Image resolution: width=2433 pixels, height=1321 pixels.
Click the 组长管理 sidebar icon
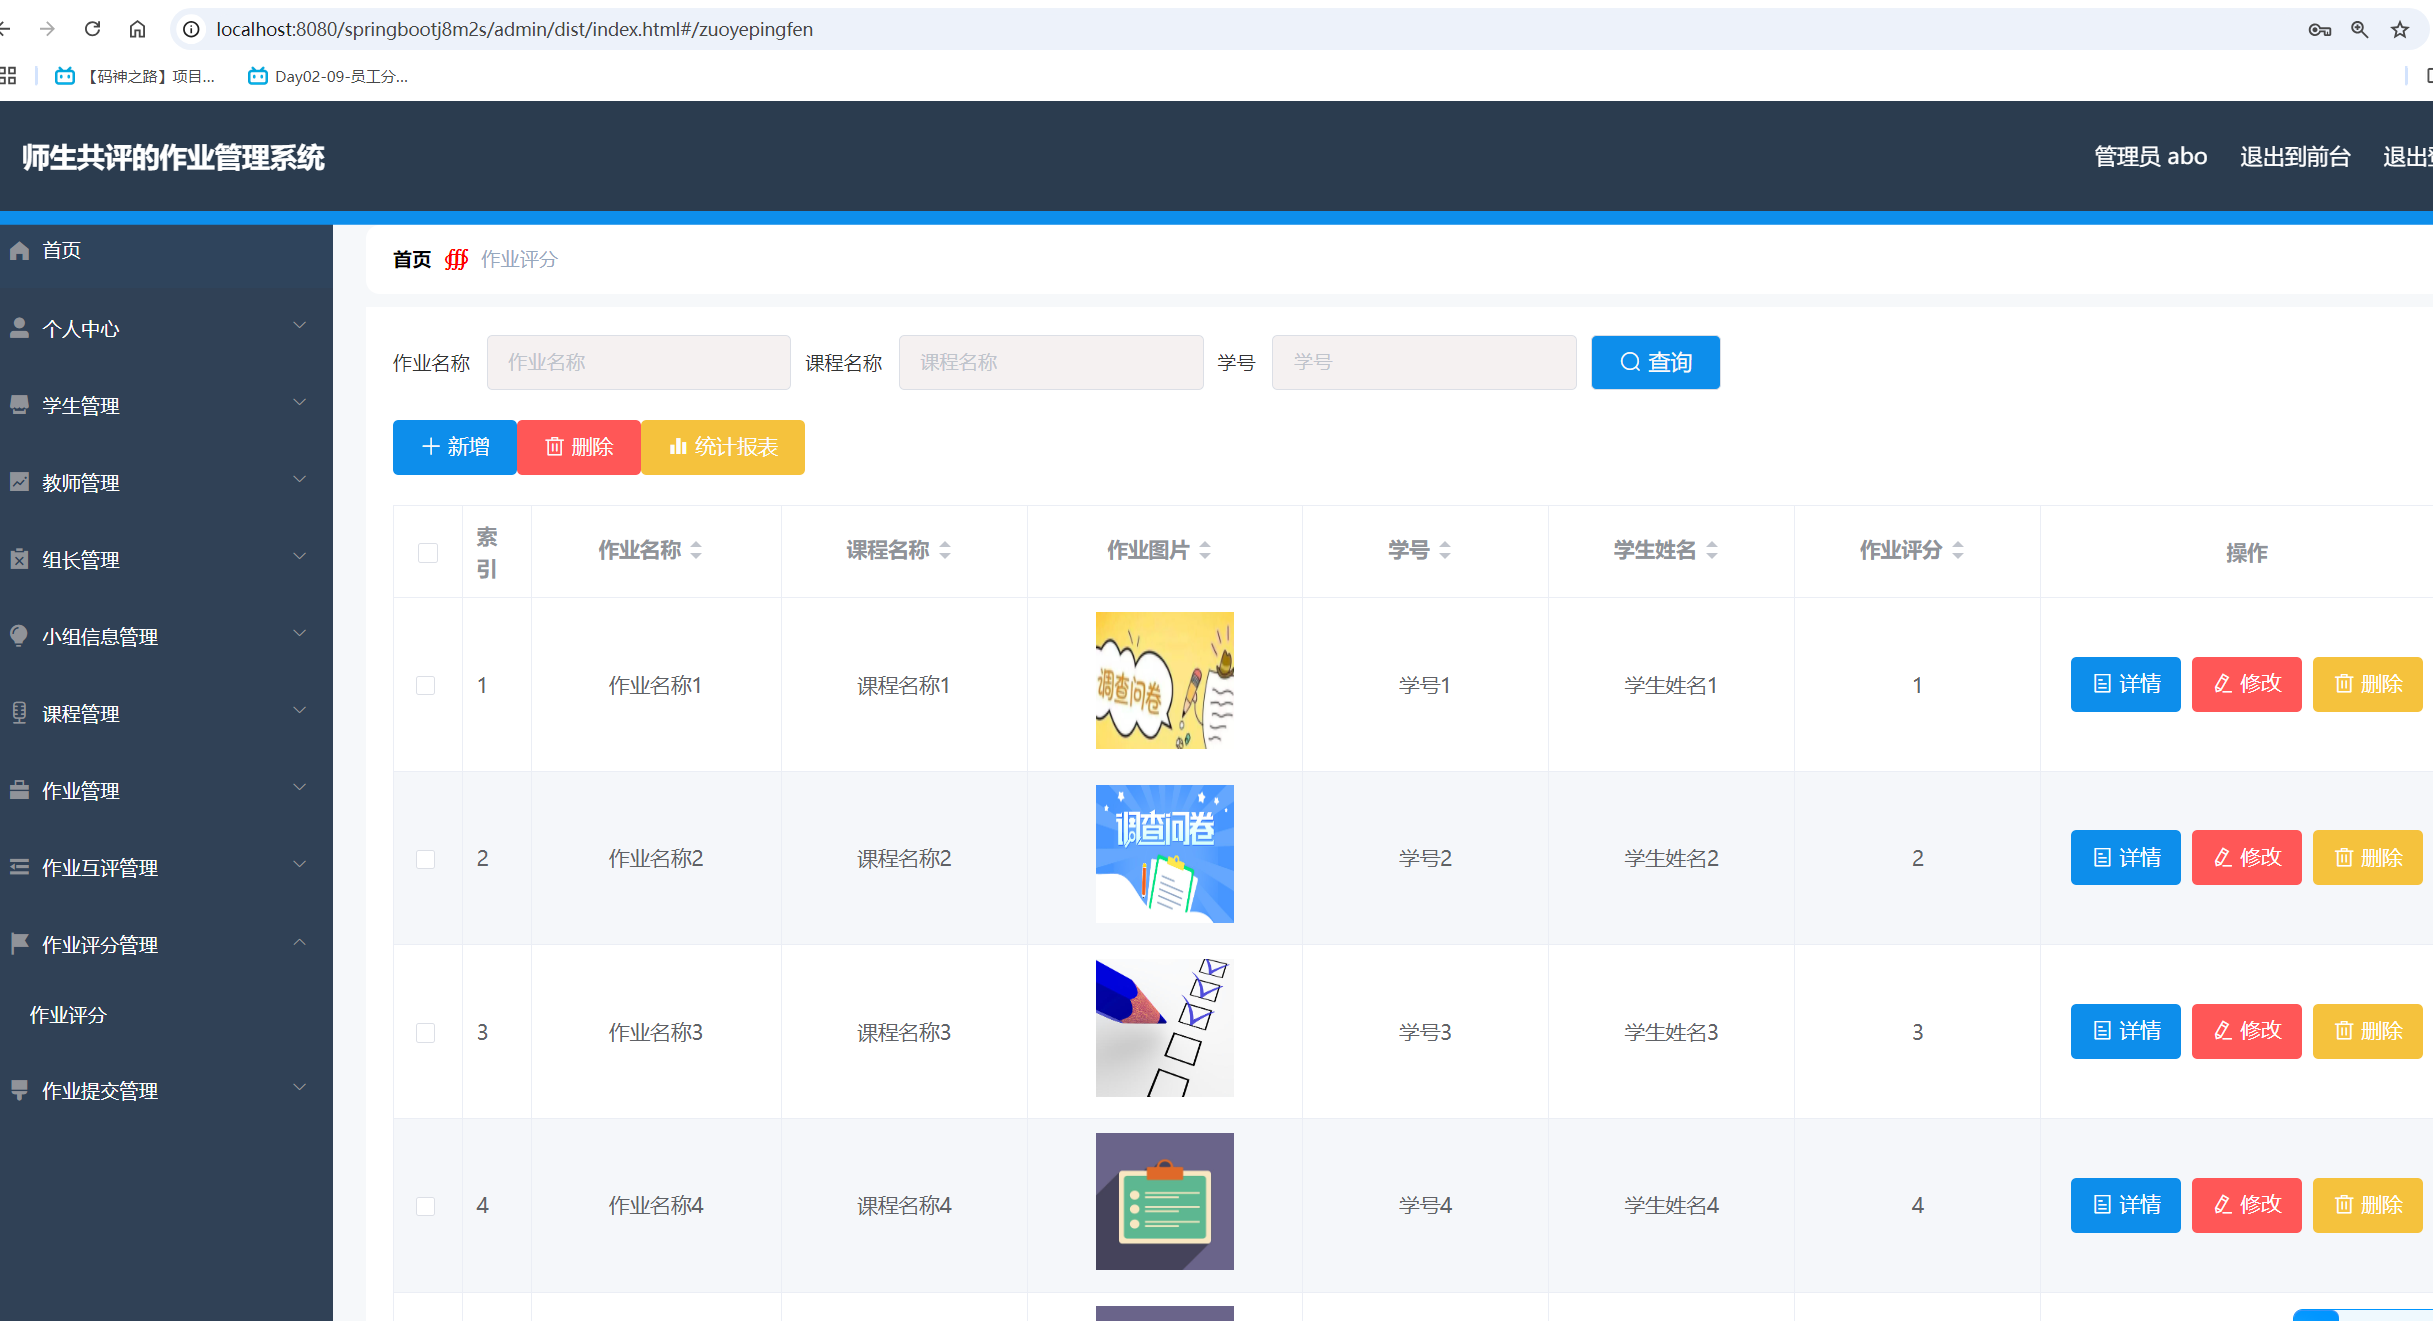click(x=19, y=559)
